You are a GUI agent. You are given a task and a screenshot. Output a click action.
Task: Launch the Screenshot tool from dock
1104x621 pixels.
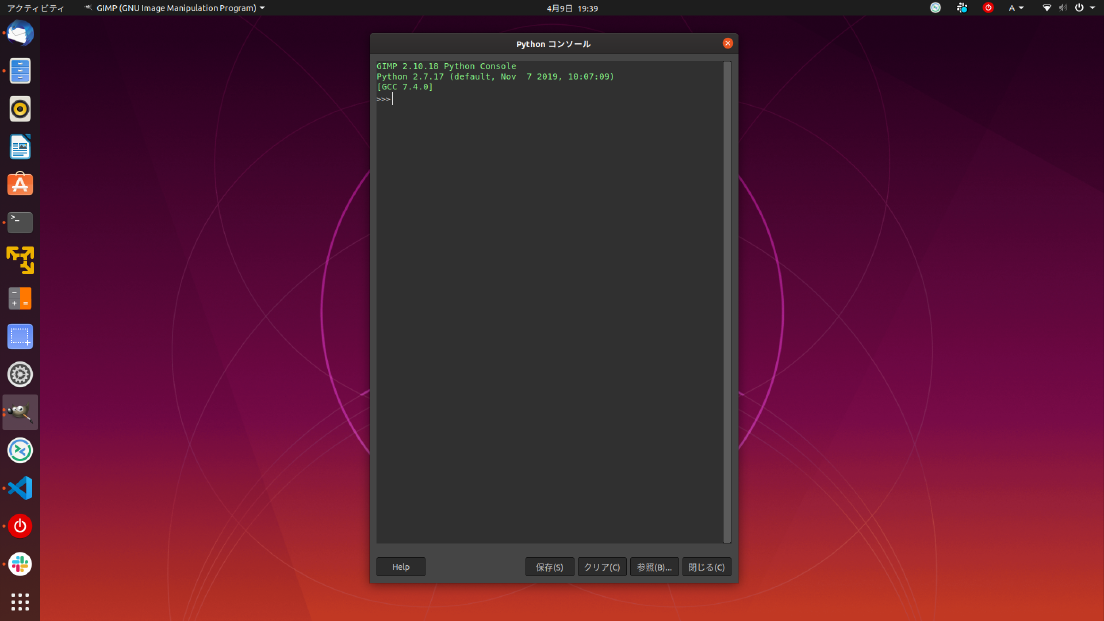[x=20, y=337]
